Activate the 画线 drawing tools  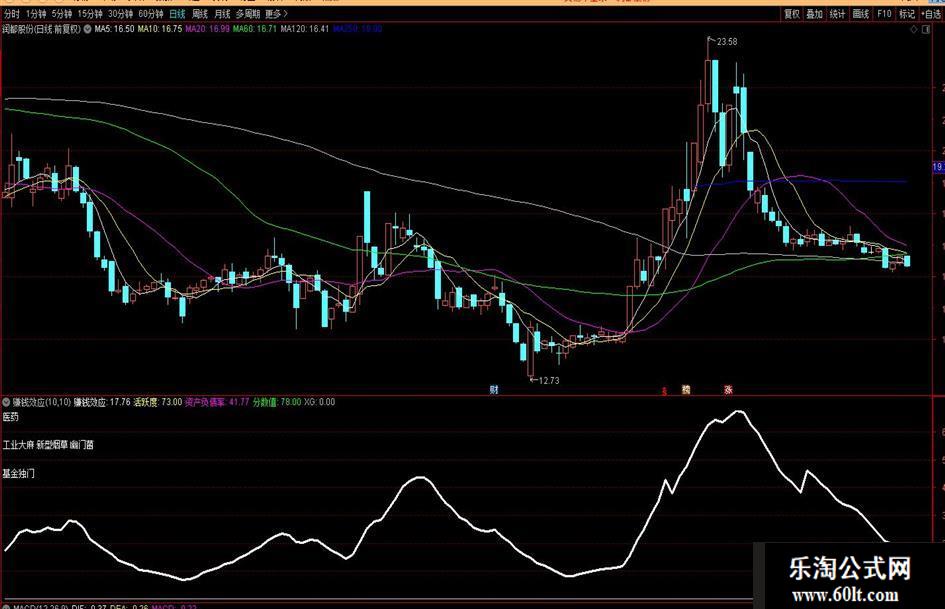(861, 13)
